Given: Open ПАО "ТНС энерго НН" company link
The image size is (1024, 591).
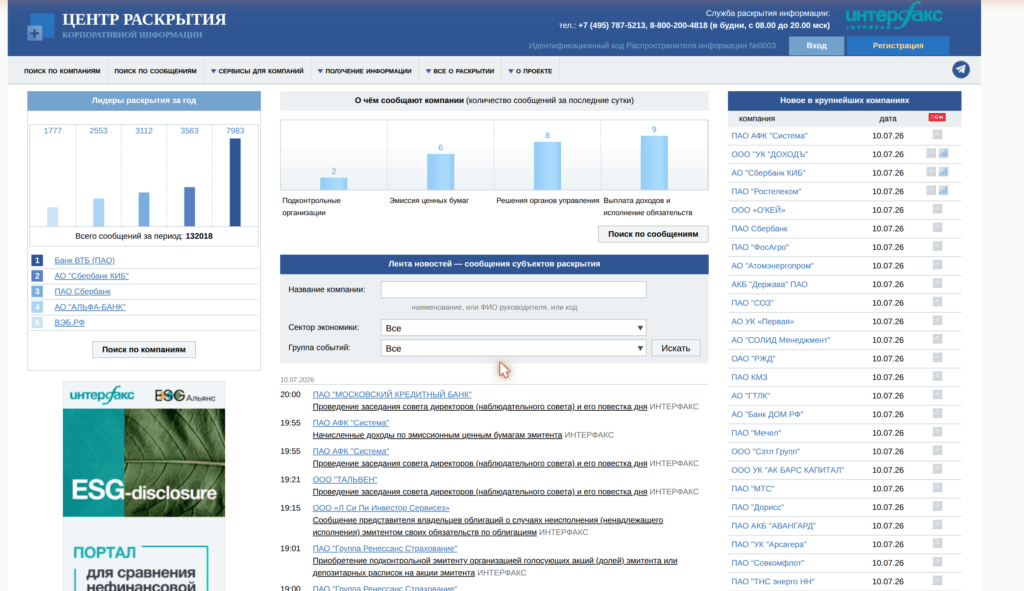Looking at the screenshot, I should tap(773, 581).
